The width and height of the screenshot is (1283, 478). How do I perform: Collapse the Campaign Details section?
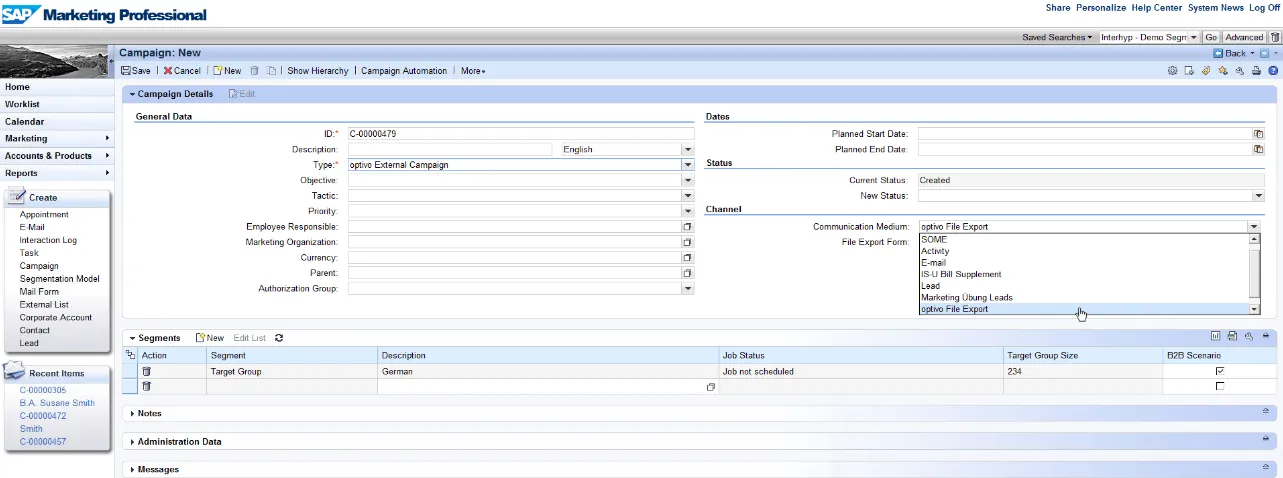click(132, 94)
